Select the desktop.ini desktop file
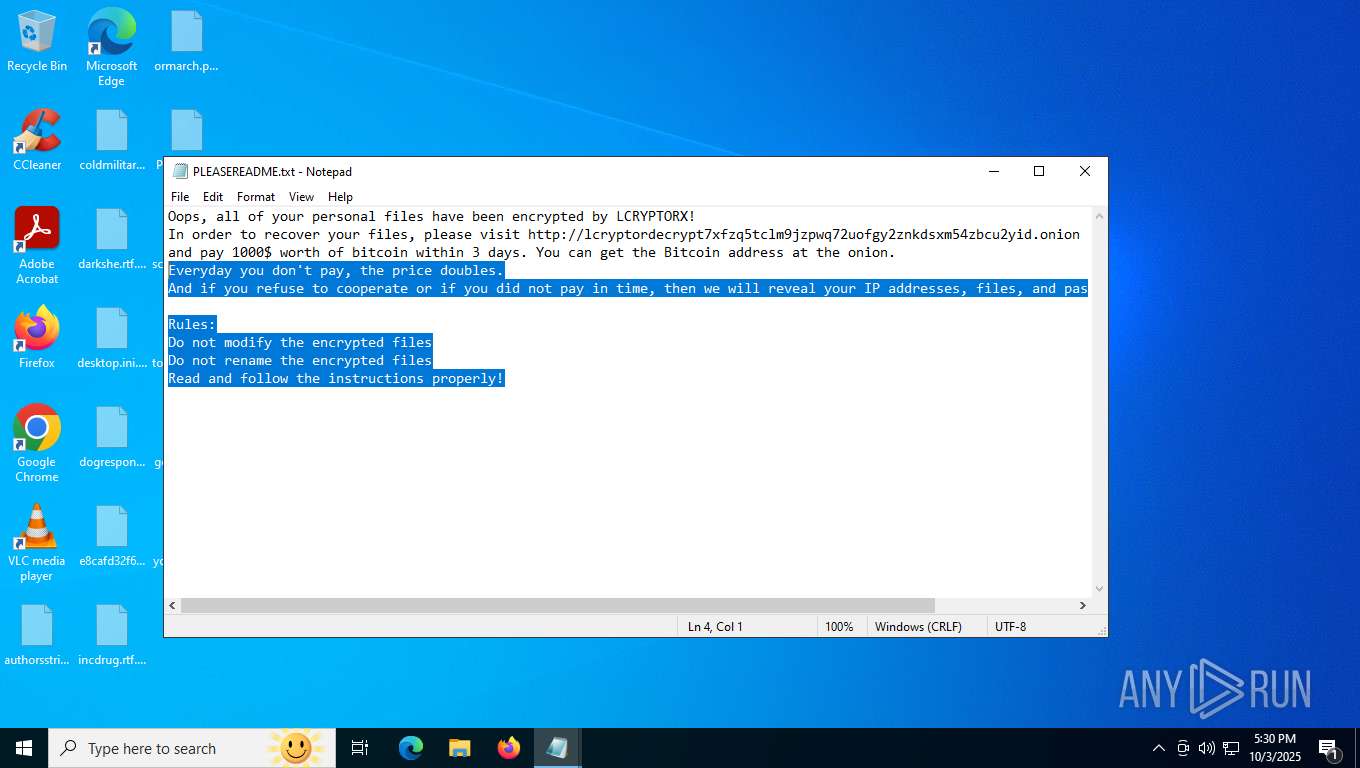The height and width of the screenshot is (768, 1360). 112,338
